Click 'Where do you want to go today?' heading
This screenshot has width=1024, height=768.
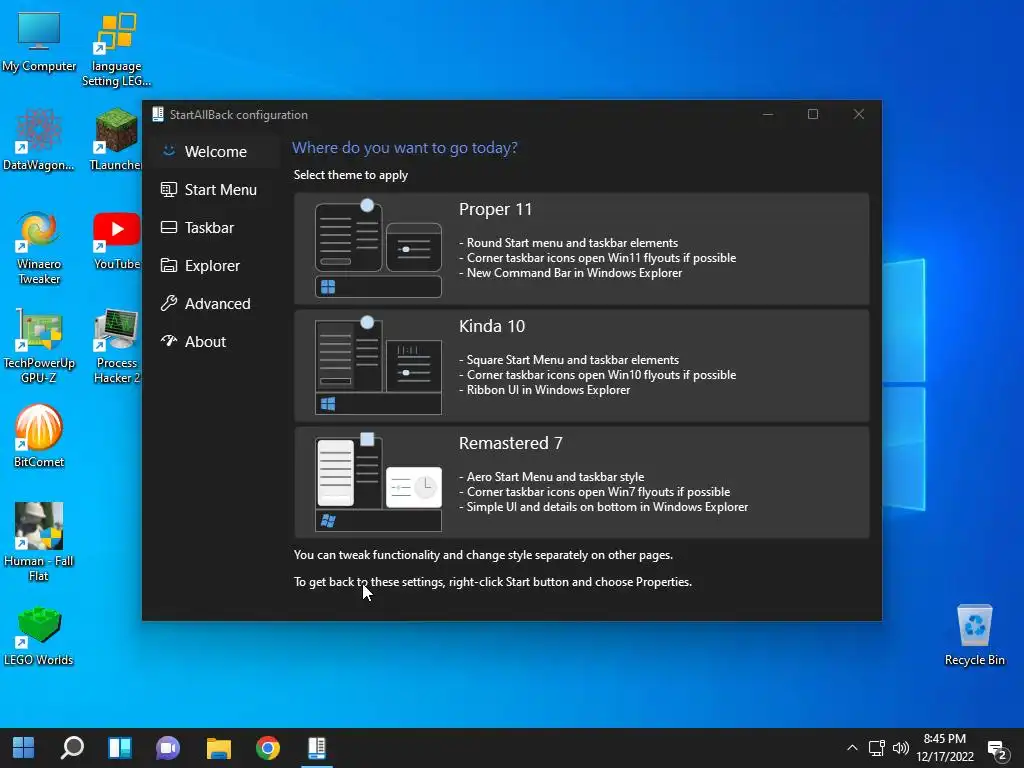pos(404,148)
